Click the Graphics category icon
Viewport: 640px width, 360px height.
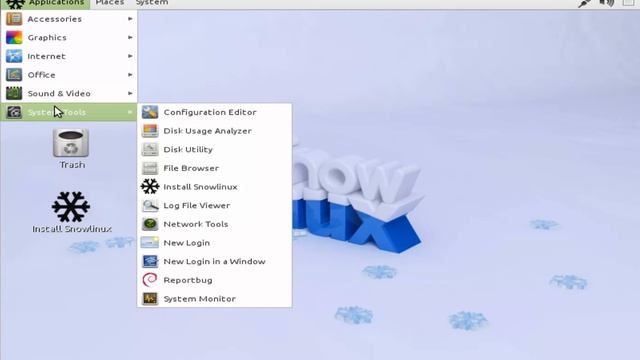(14, 38)
